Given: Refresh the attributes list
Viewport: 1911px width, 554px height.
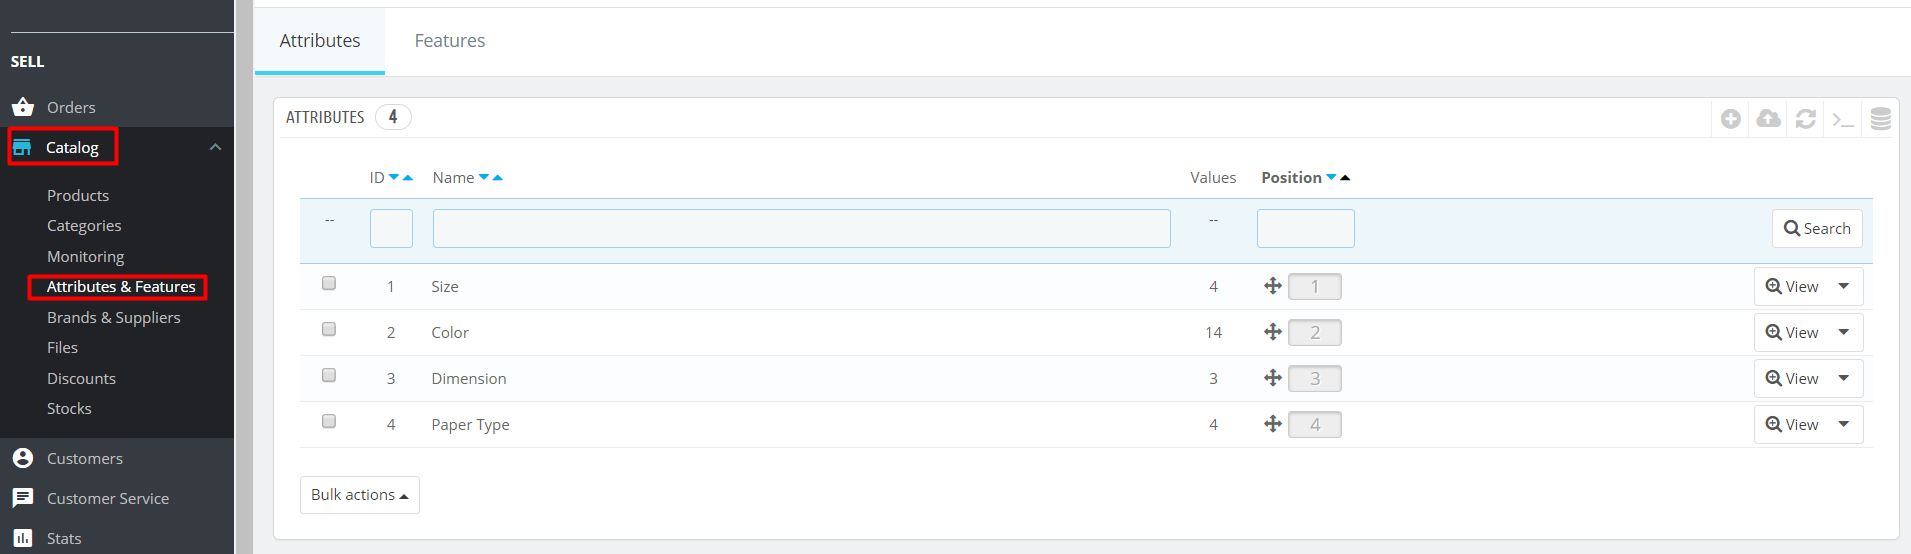Looking at the screenshot, I should (1805, 119).
